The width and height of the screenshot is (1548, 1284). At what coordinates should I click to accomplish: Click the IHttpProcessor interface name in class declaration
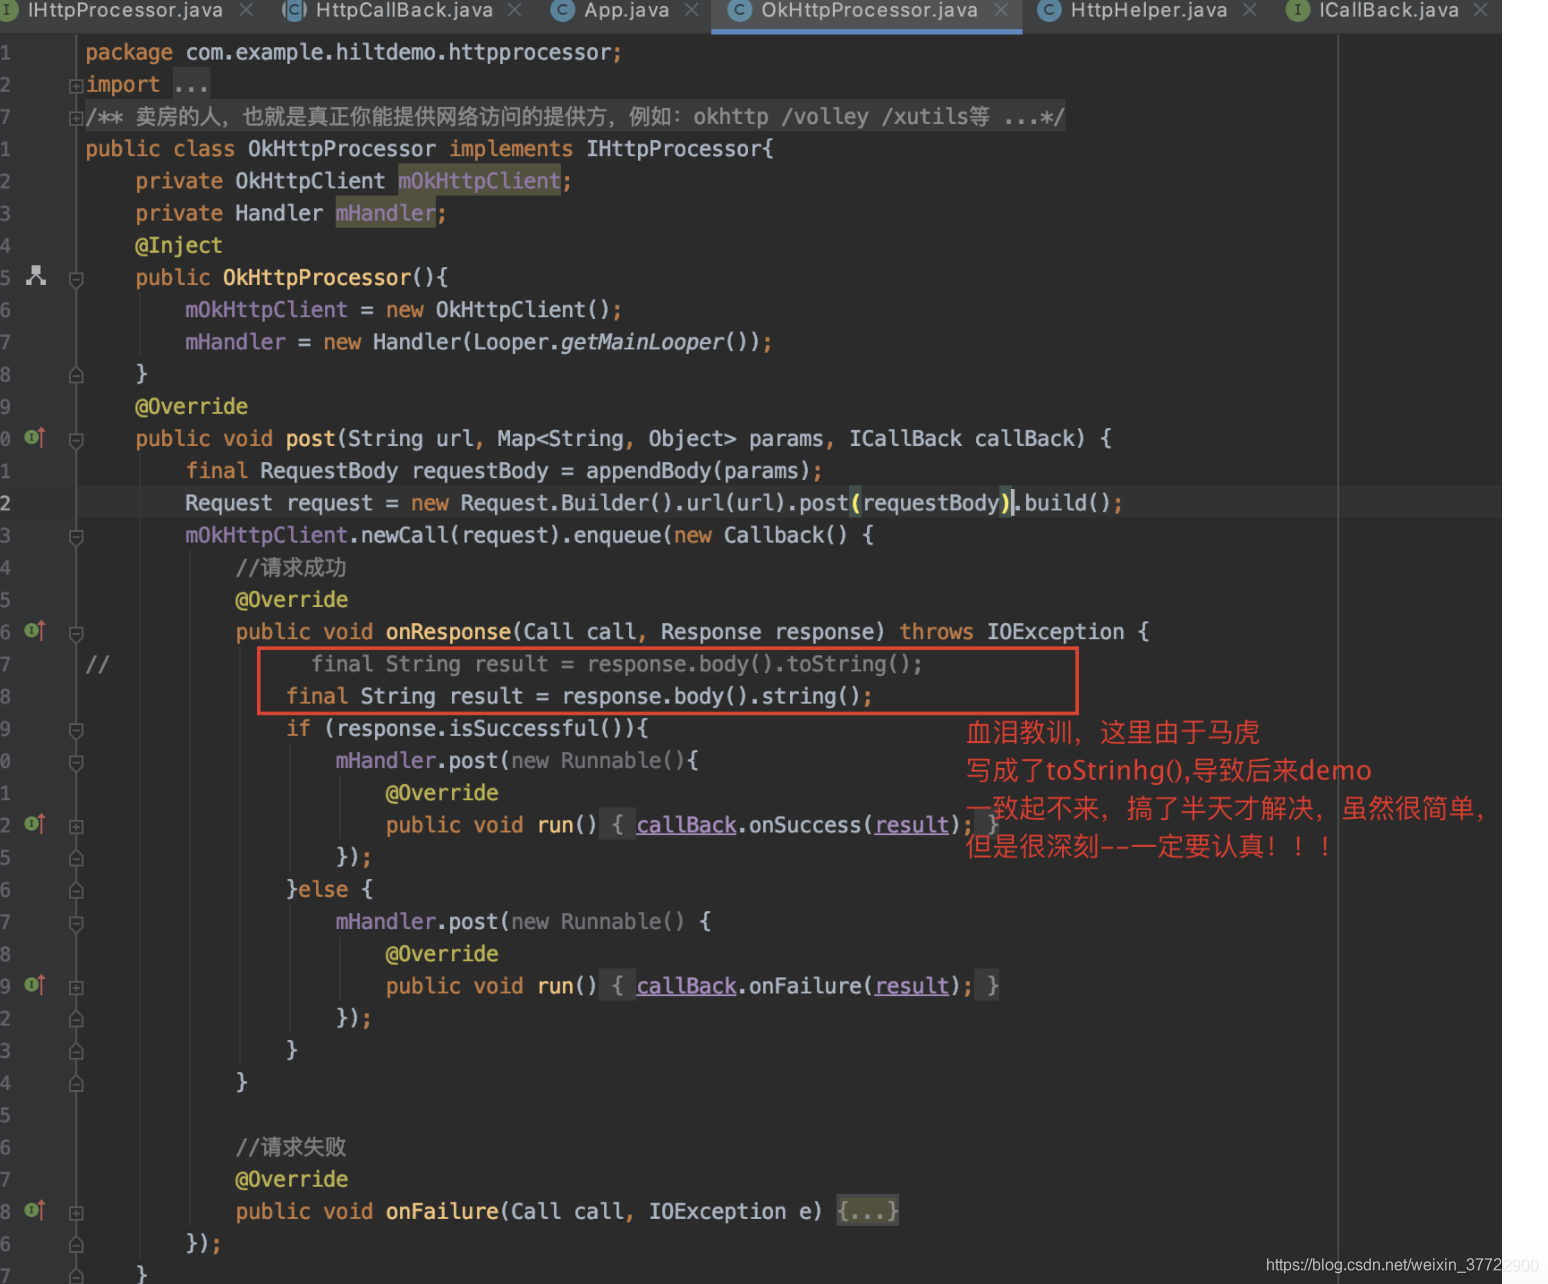pyautogui.click(x=674, y=149)
